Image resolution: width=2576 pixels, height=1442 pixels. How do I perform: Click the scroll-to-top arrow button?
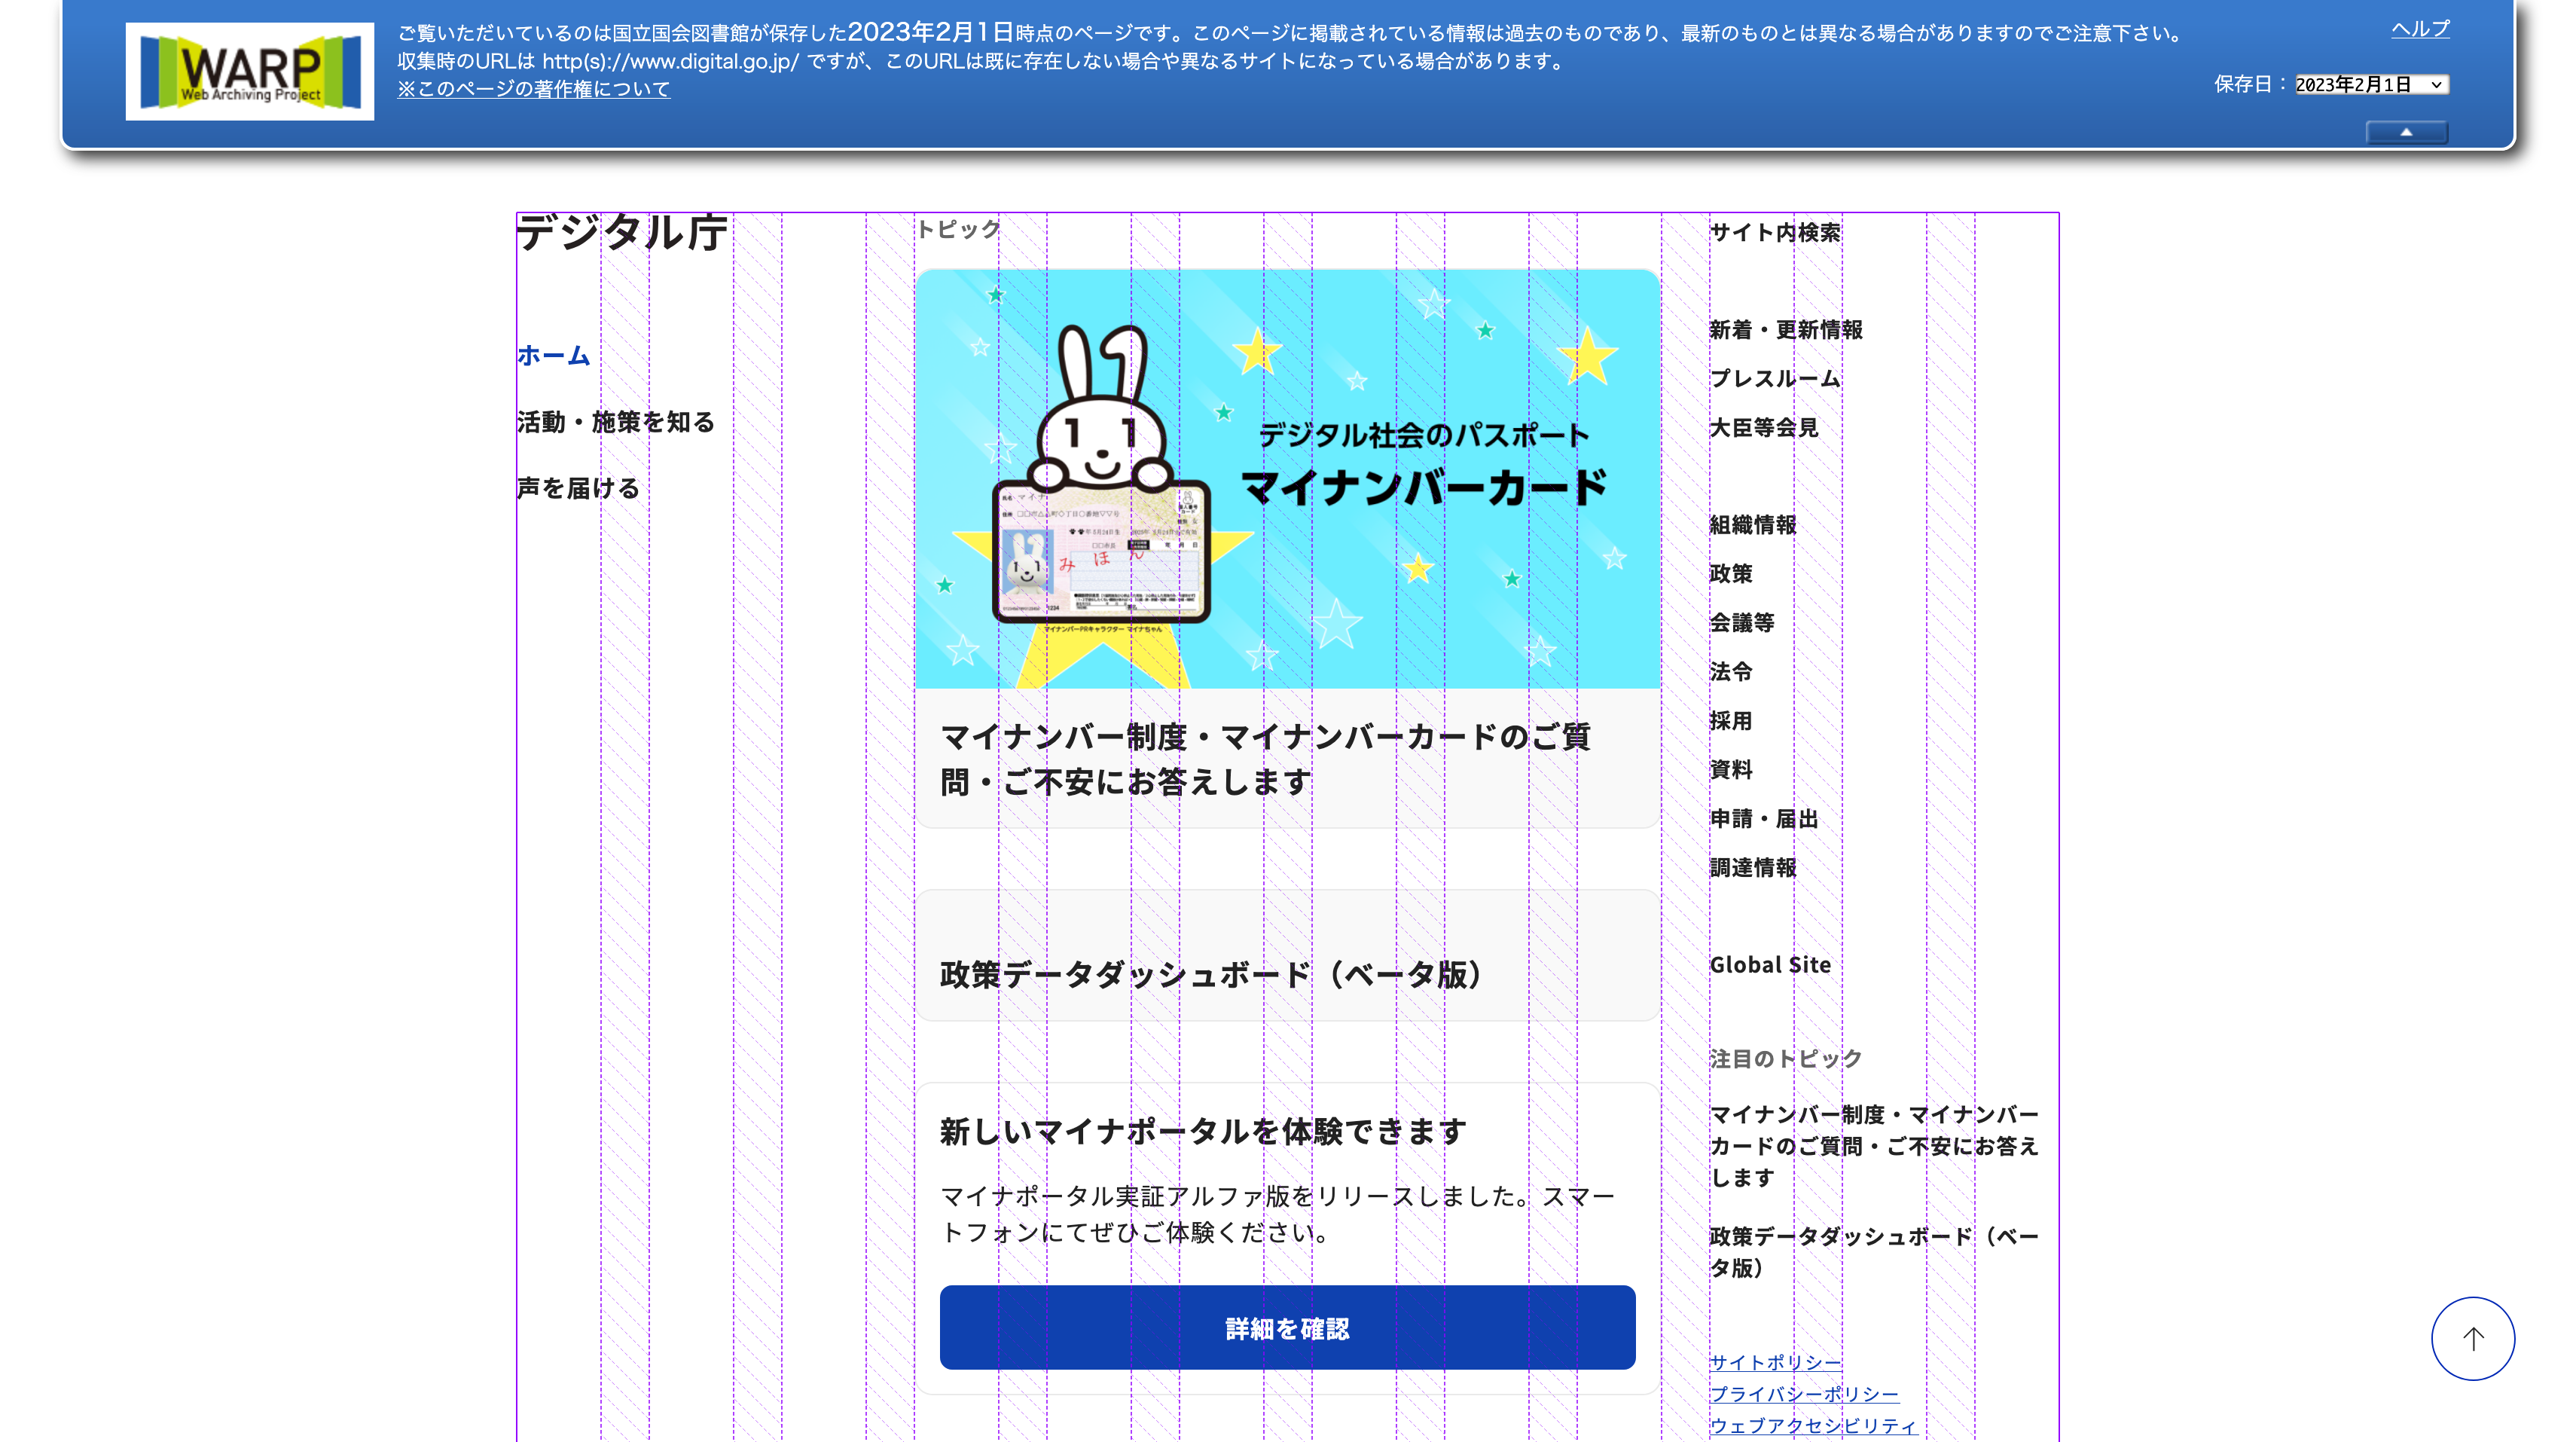pyautogui.click(x=2472, y=1338)
